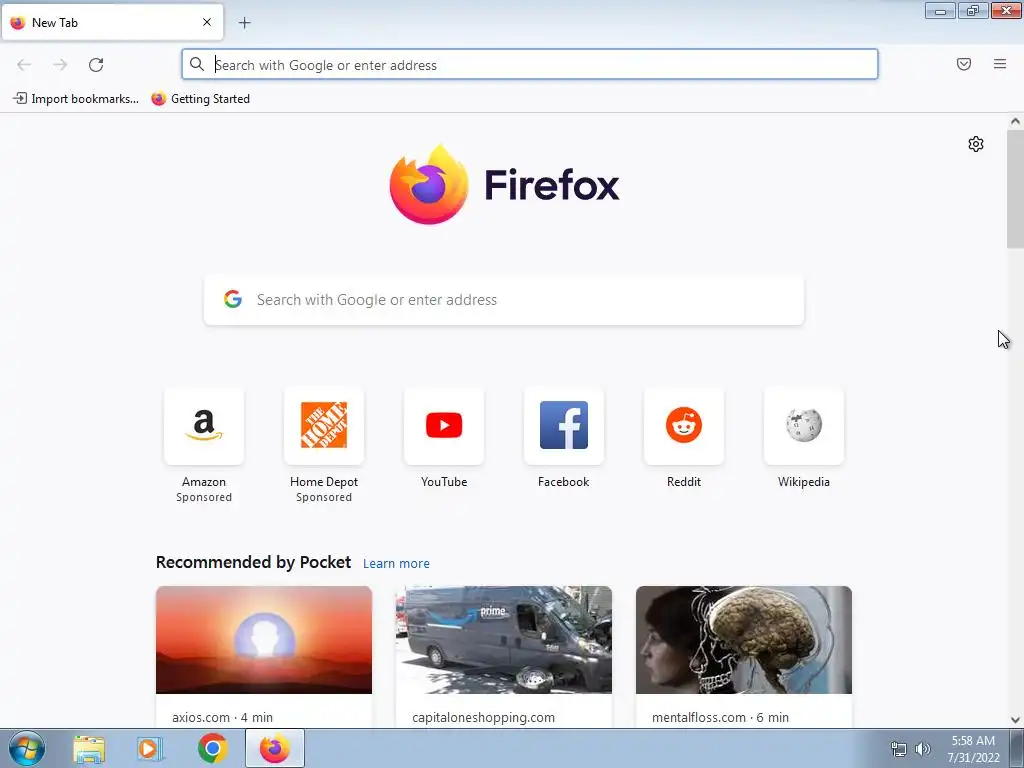Open the capitaloneshopping.com Prime van card
Image resolution: width=1024 pixels, height=768 pixels.
(504, 656)
